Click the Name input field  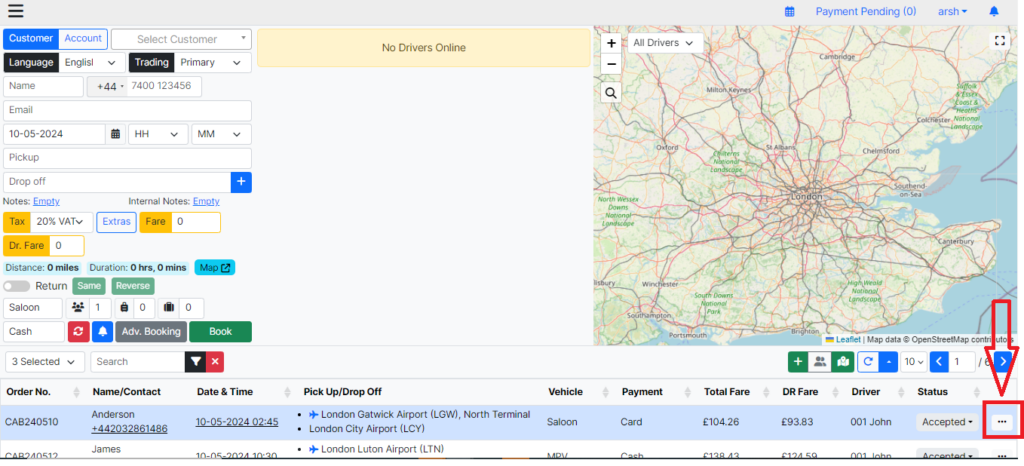(43, 86)
